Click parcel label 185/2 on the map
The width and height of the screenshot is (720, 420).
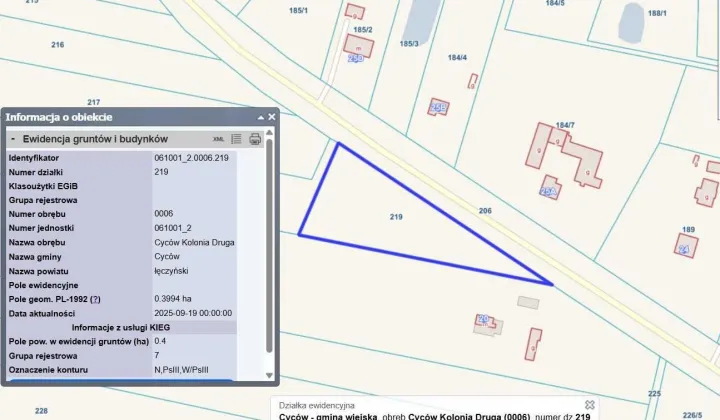(363, 29)
